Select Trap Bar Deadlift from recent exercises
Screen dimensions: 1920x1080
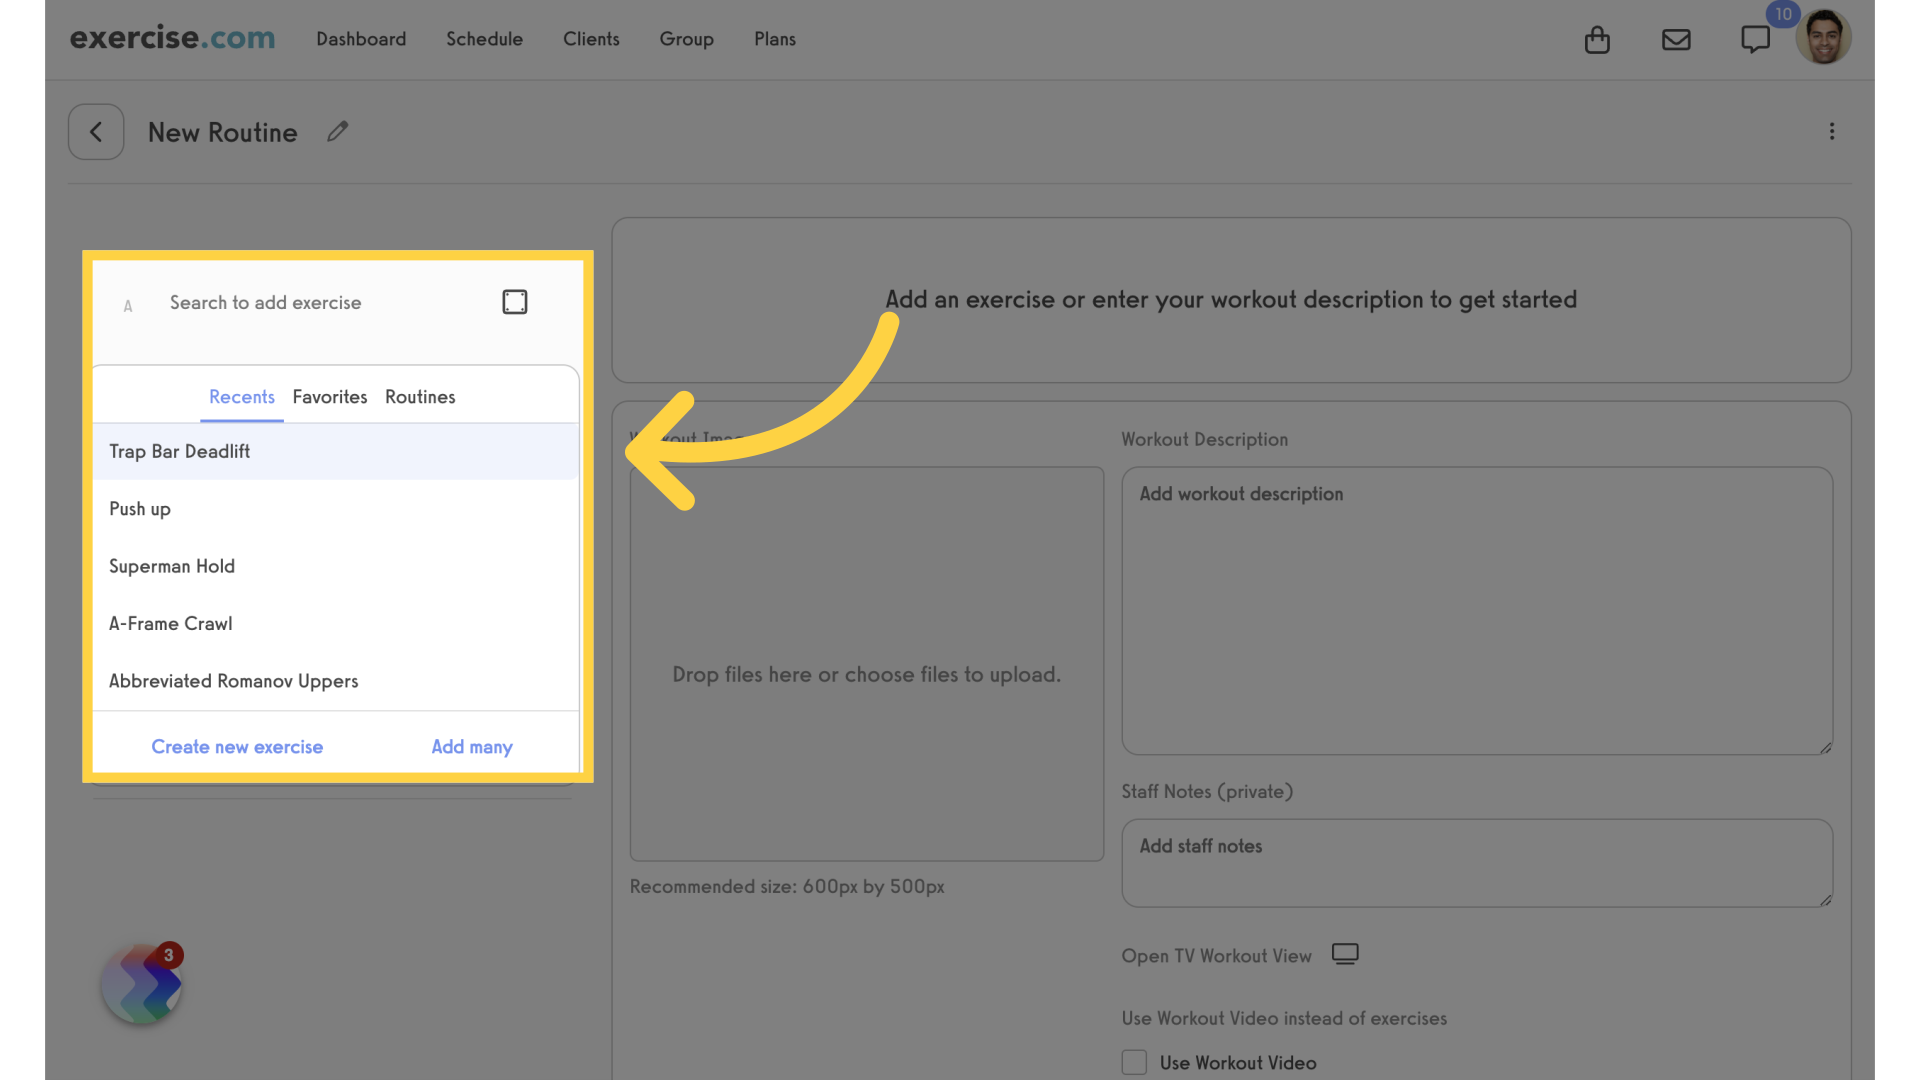click(335, 451)
